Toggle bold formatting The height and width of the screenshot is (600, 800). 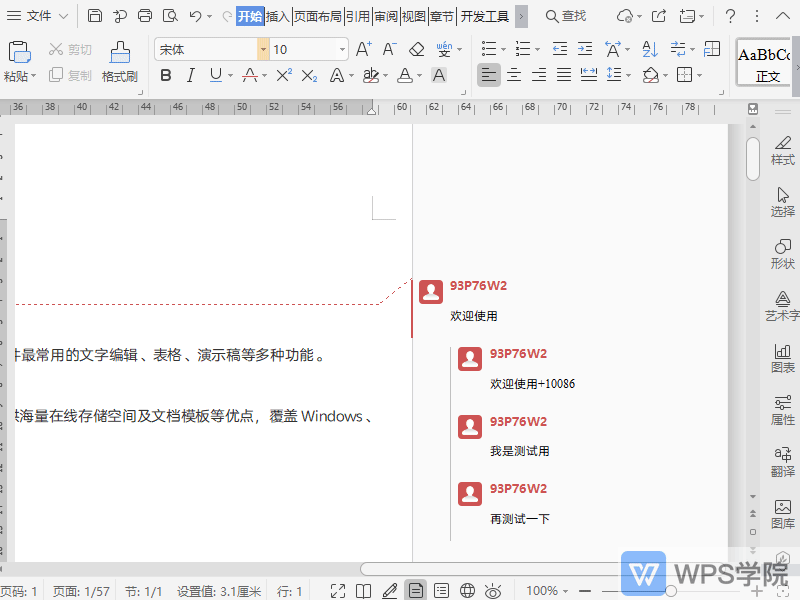165,75
